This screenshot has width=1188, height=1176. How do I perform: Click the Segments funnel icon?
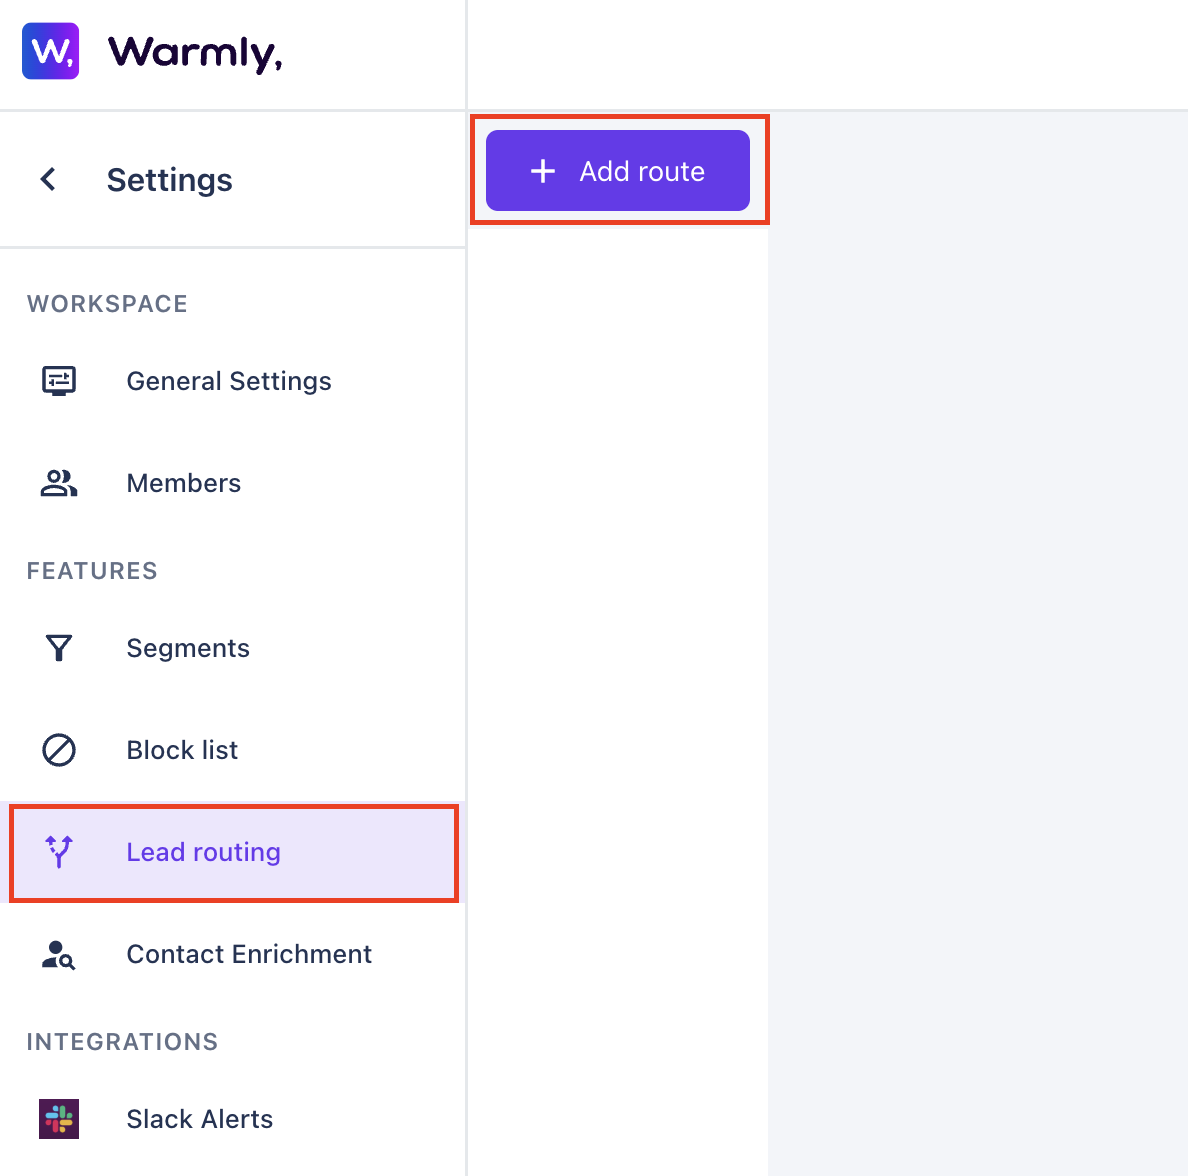pos(58,648)
